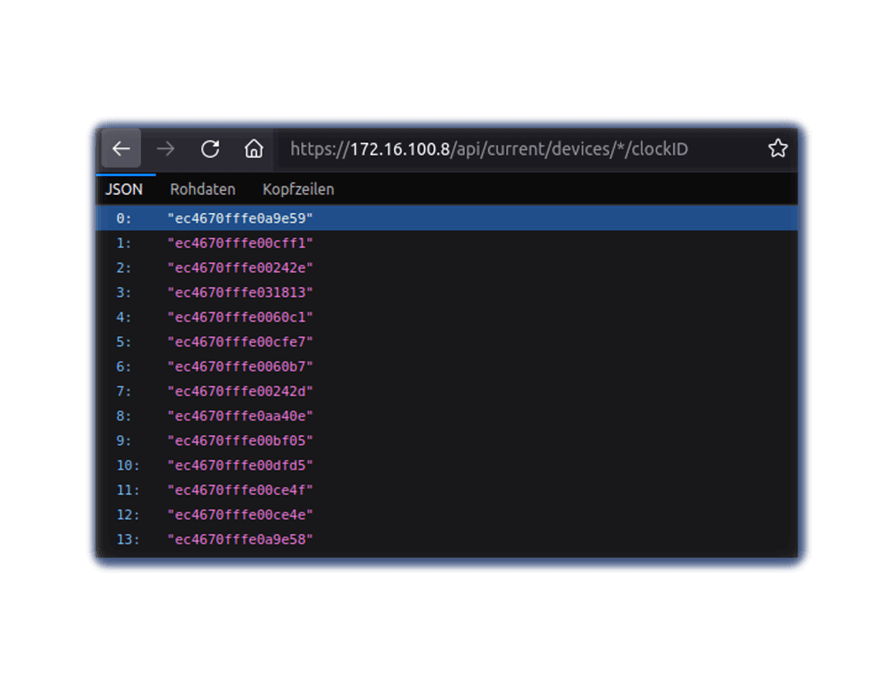Click the index key "13:"

click(x=128, y=539)
